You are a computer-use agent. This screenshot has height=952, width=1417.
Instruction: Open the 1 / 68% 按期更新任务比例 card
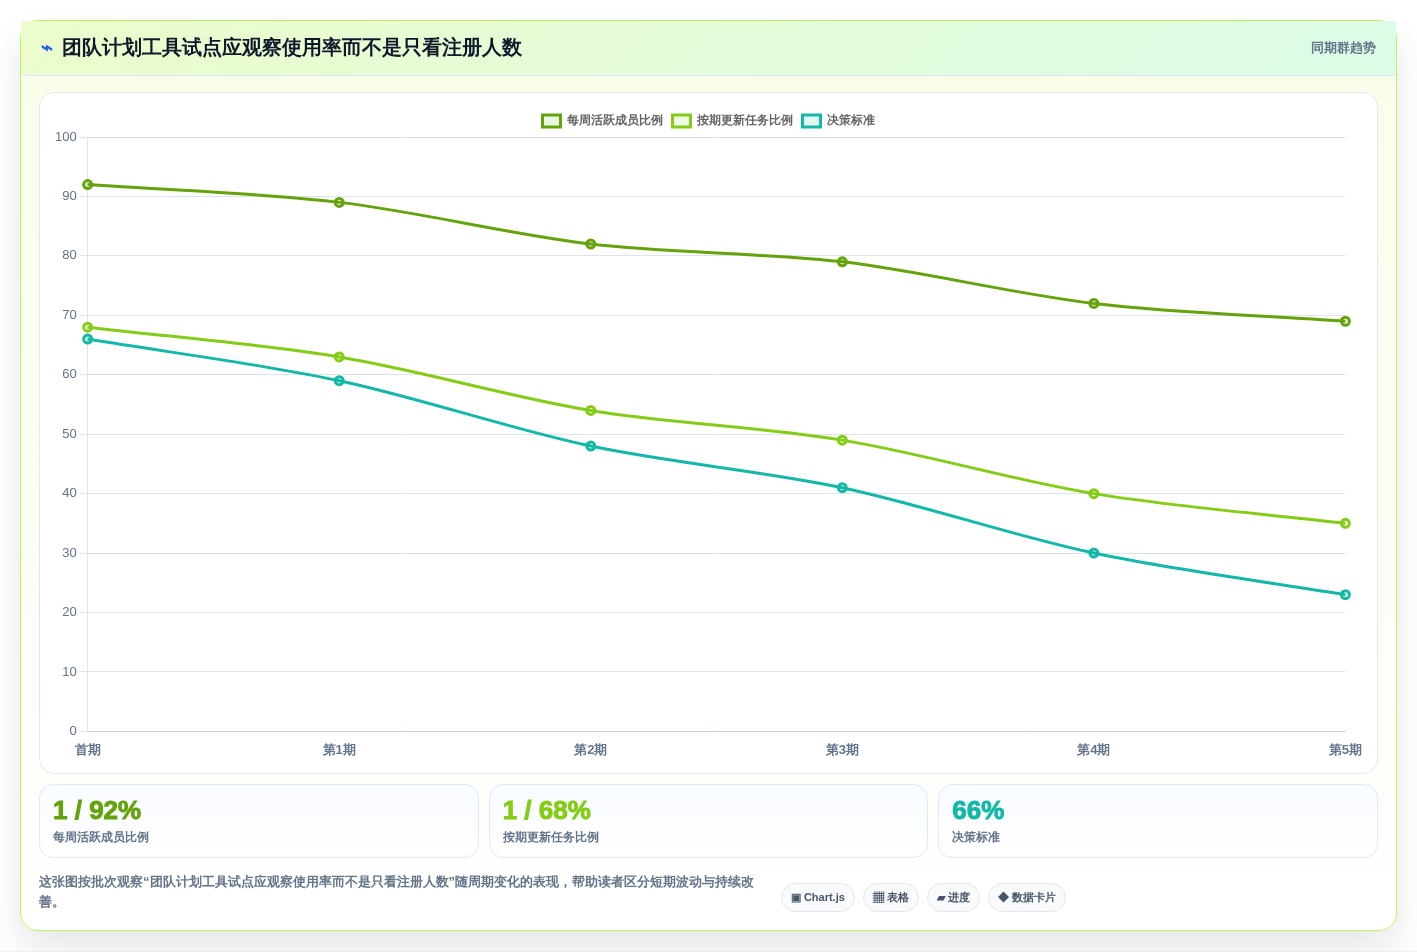coord(708,821)
